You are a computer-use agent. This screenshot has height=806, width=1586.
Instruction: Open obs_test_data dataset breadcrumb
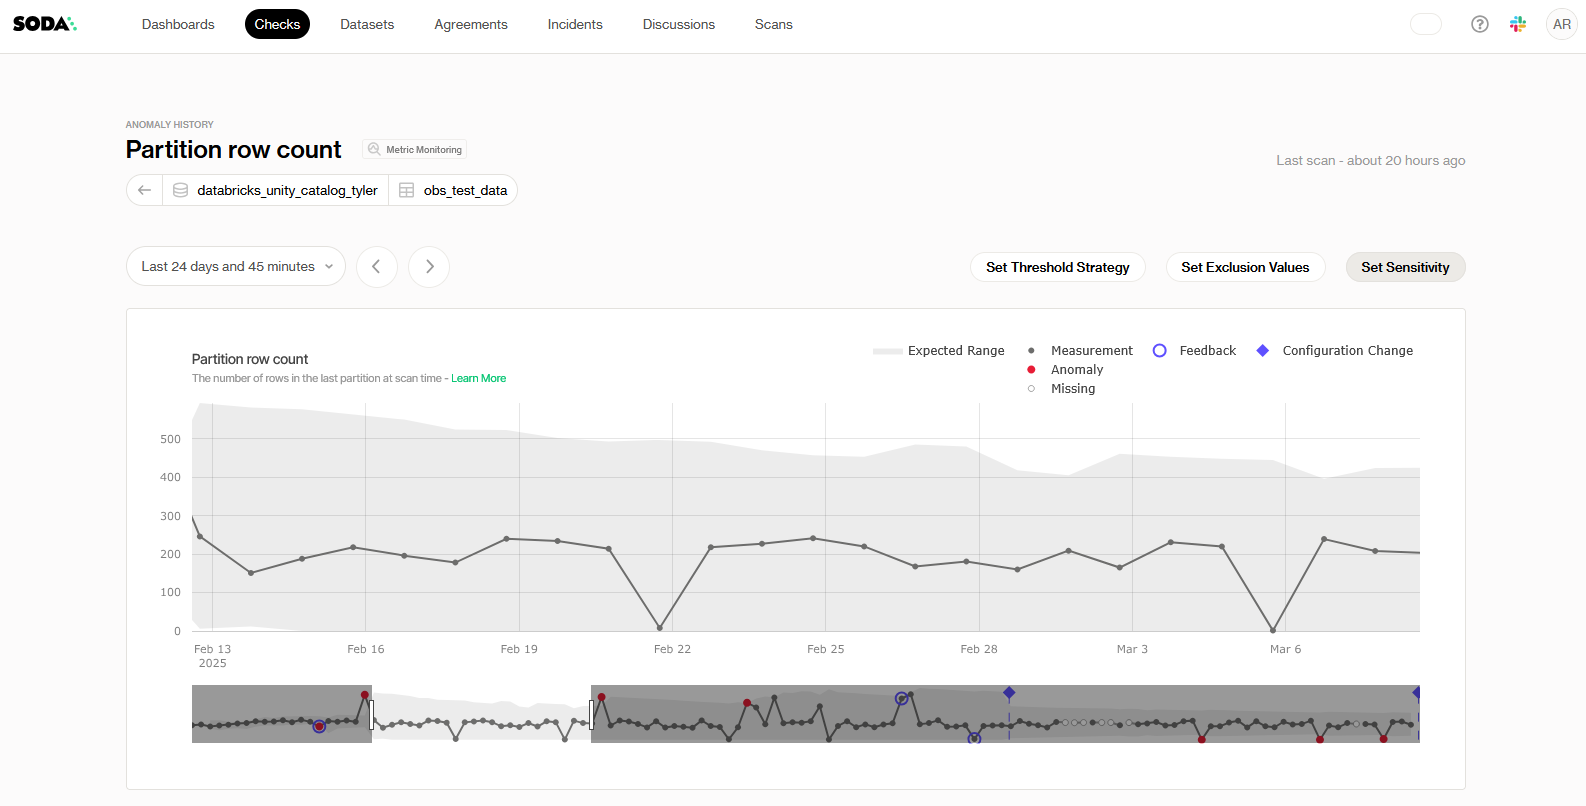click(464, 190)
